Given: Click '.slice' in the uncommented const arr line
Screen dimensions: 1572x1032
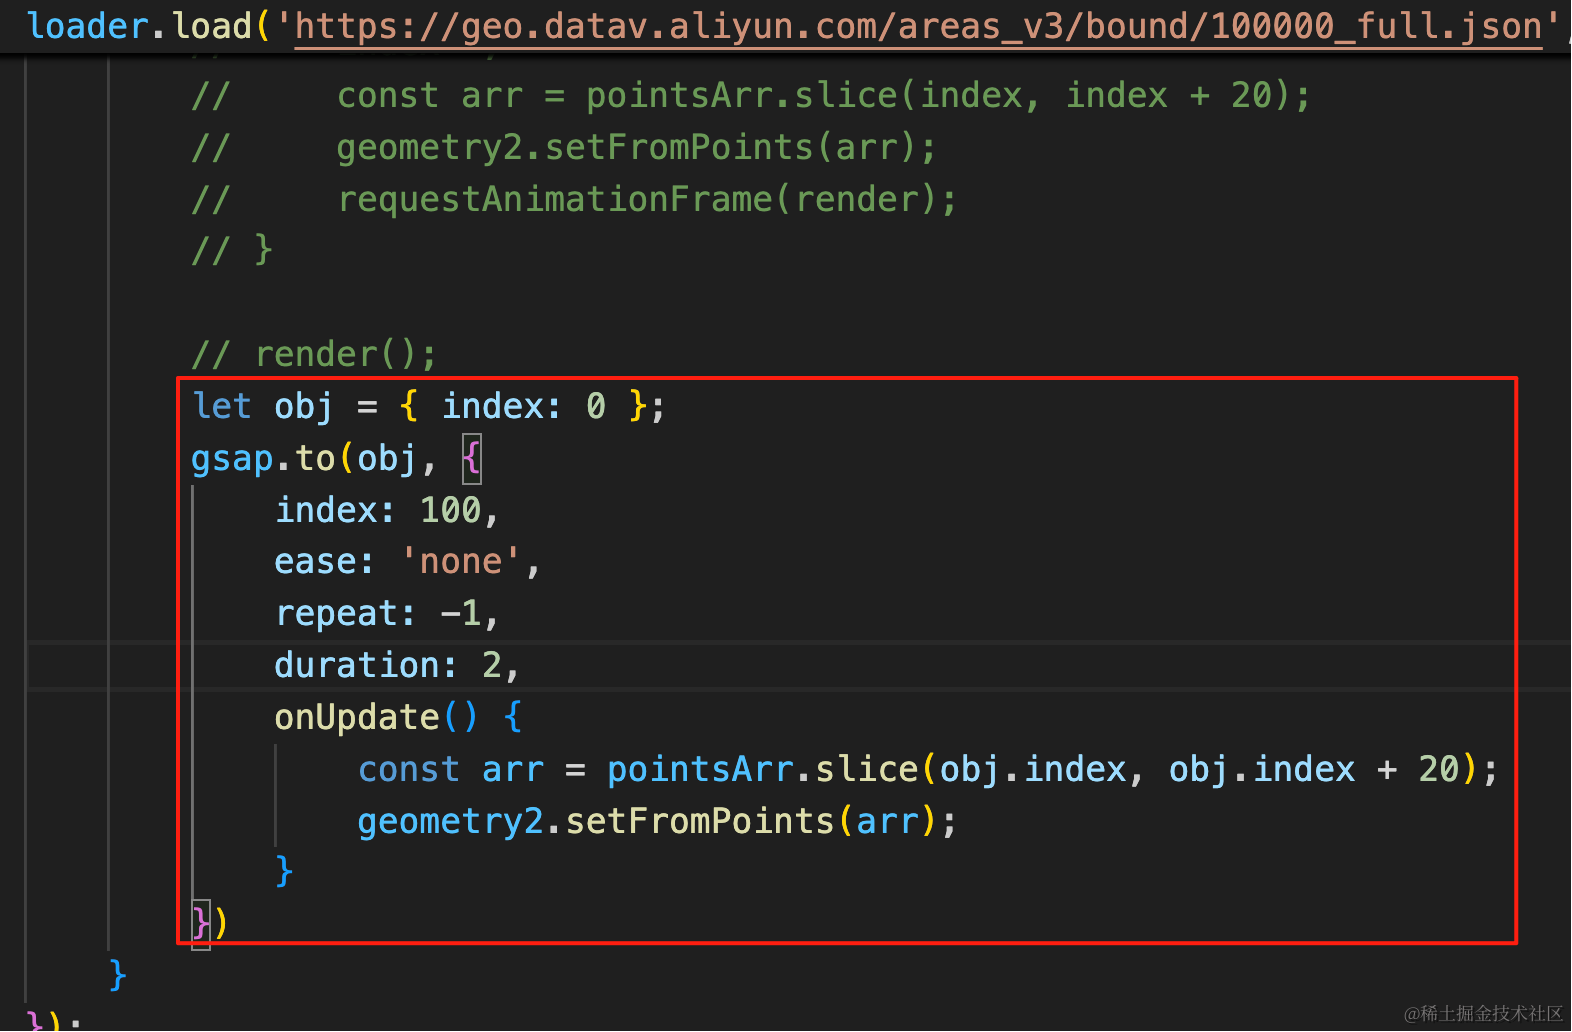Looking at the screenshot, I should click(857, 769).
